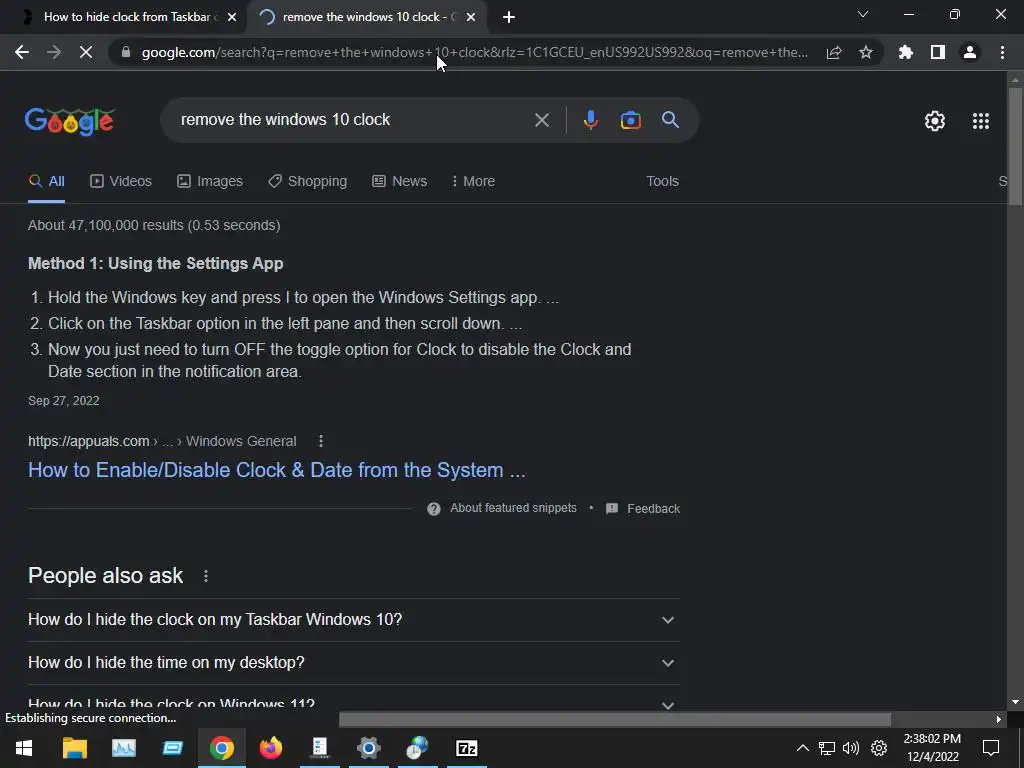The height and width of the screenshot is (768, 1024).
Task: Select the All results tab
Action: pos(46,182)
